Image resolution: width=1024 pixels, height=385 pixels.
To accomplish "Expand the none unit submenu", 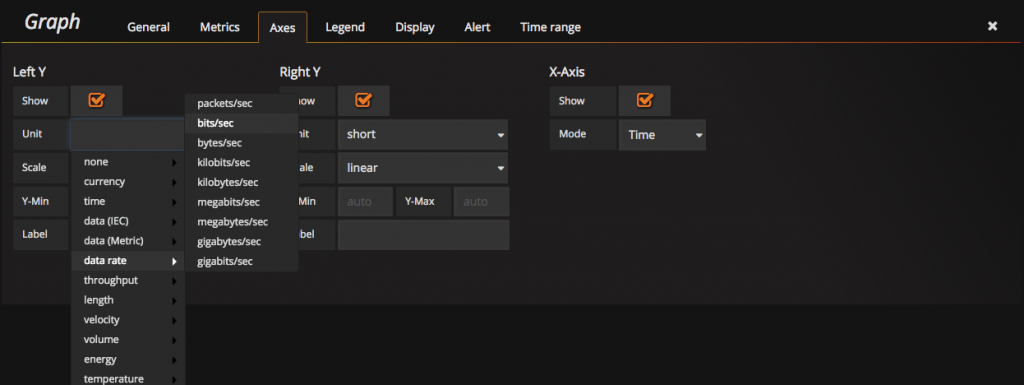I will [x=128, y=162].
